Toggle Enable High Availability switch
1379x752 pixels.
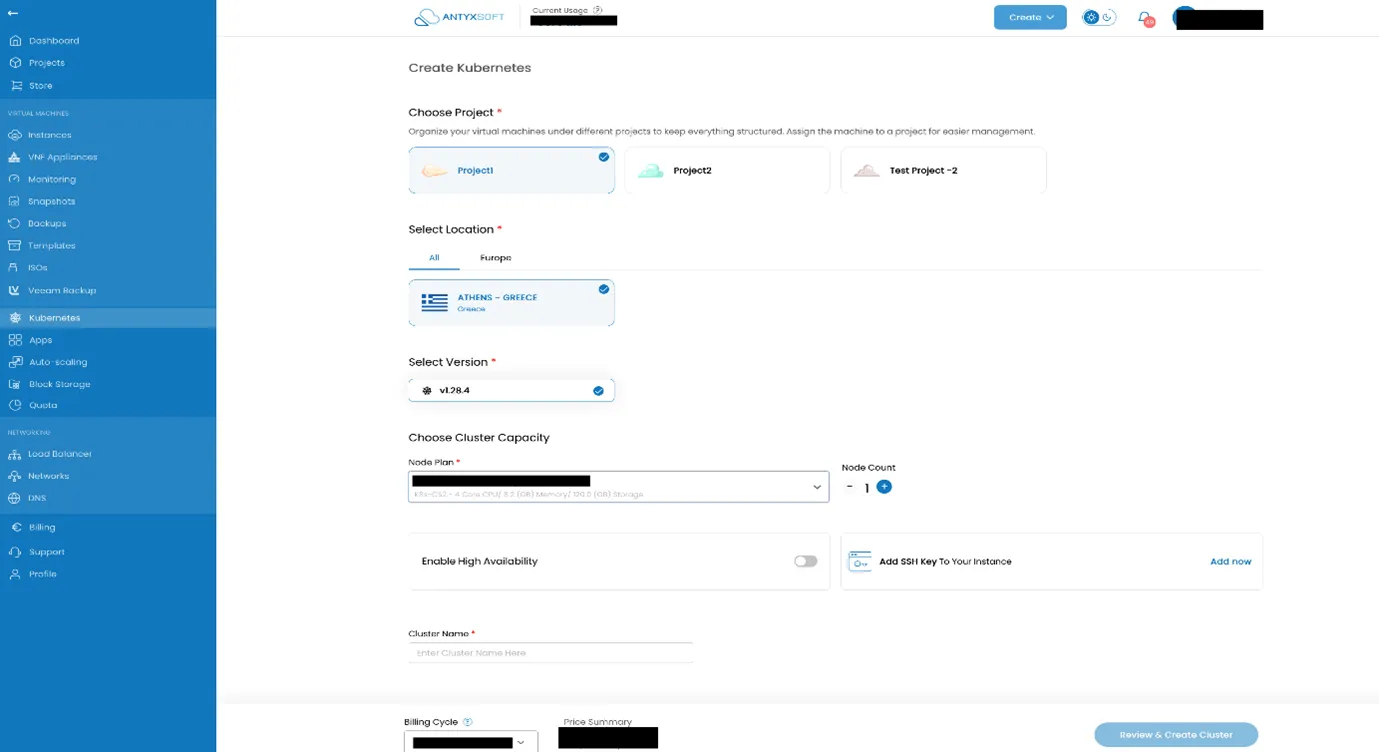coord(805,561)
